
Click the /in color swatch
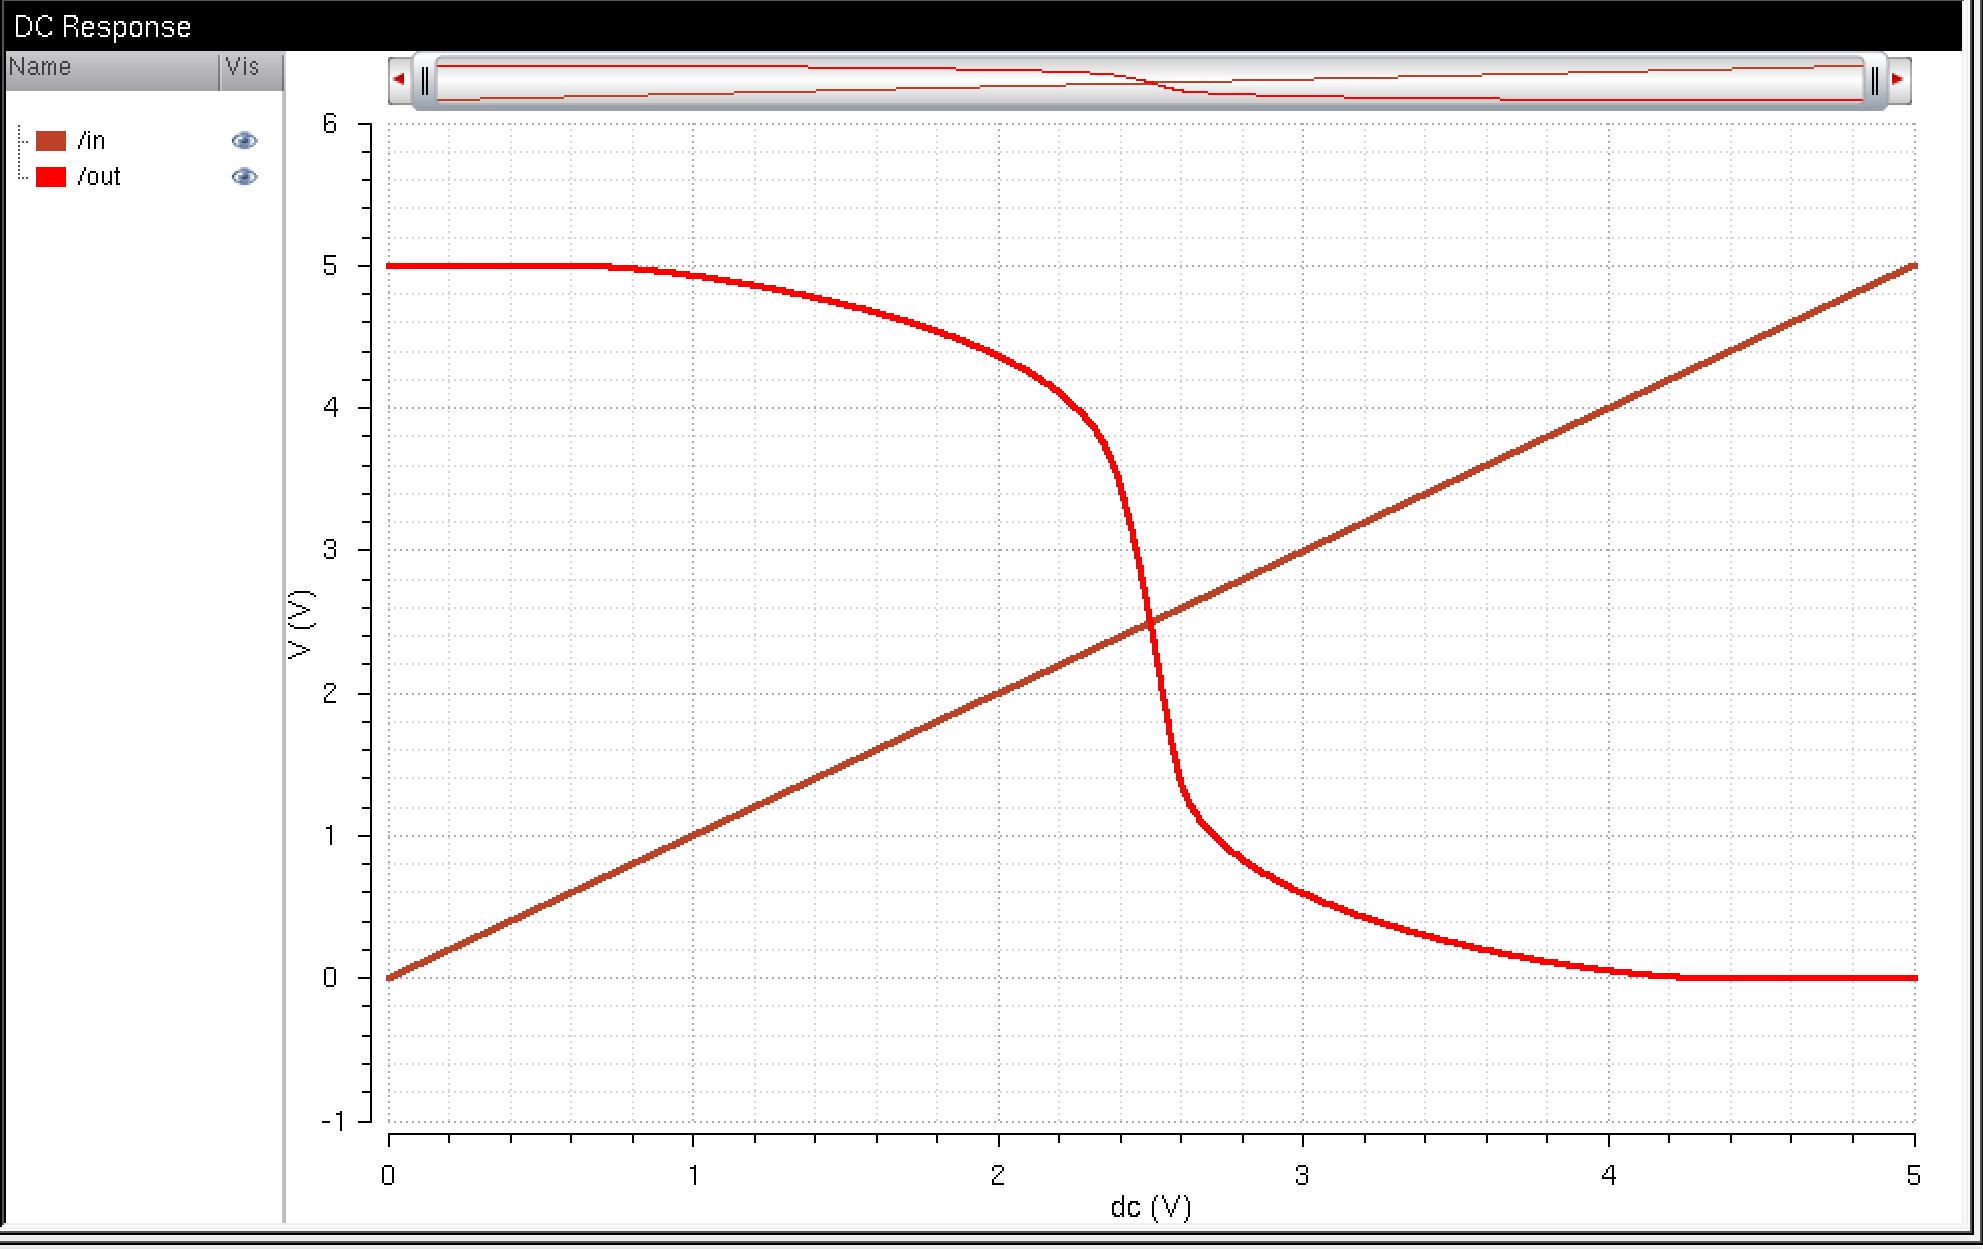pos(51,141)
